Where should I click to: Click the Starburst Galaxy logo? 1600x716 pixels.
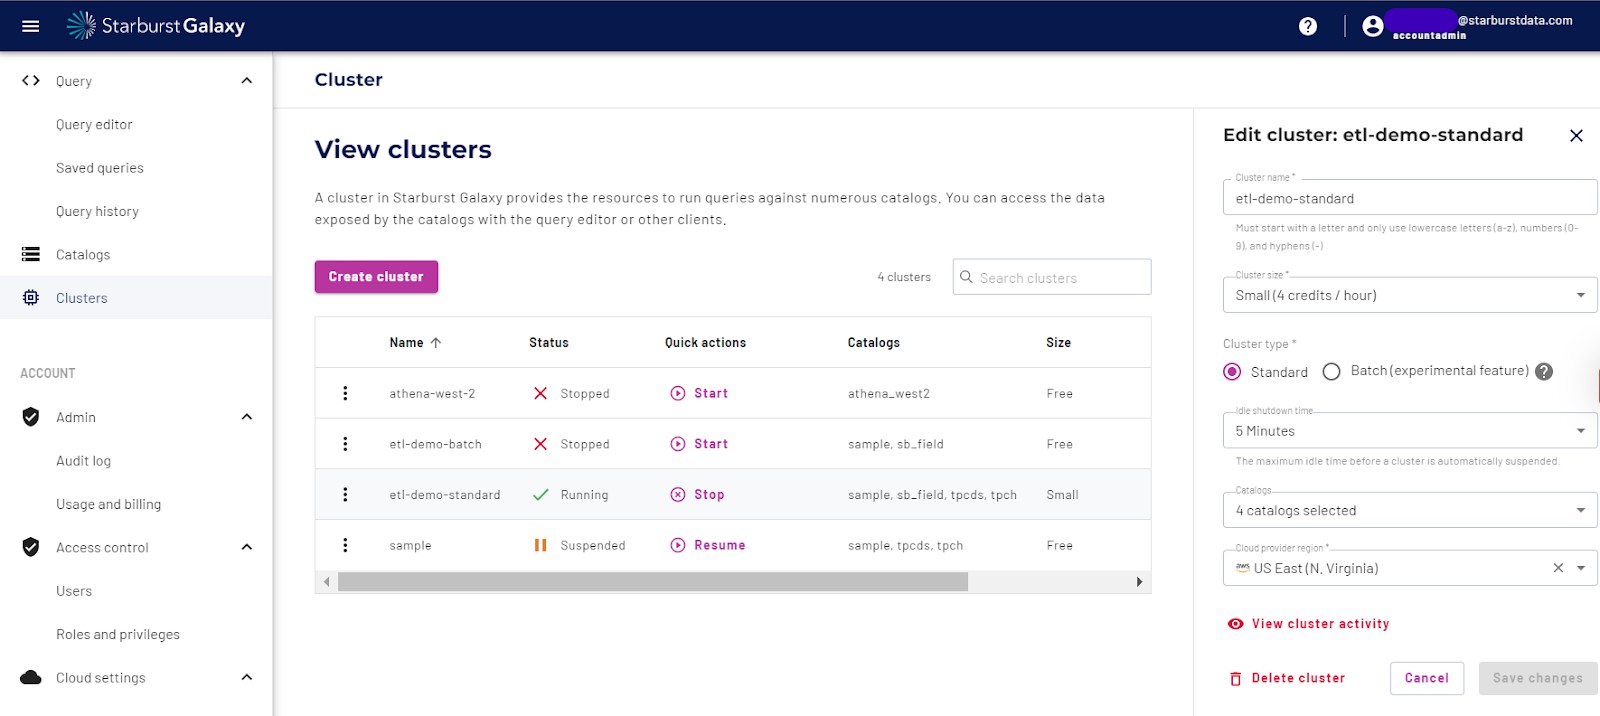point(156,26)
